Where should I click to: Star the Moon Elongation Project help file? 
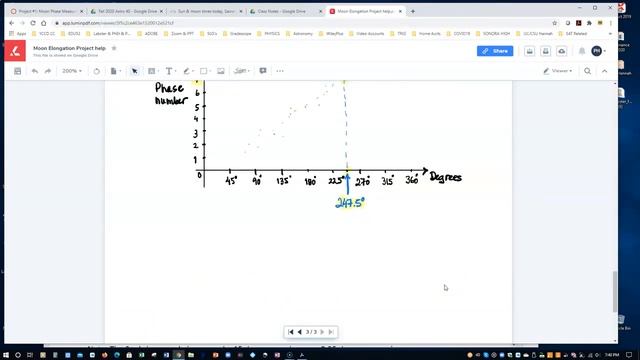coord(114,48)
